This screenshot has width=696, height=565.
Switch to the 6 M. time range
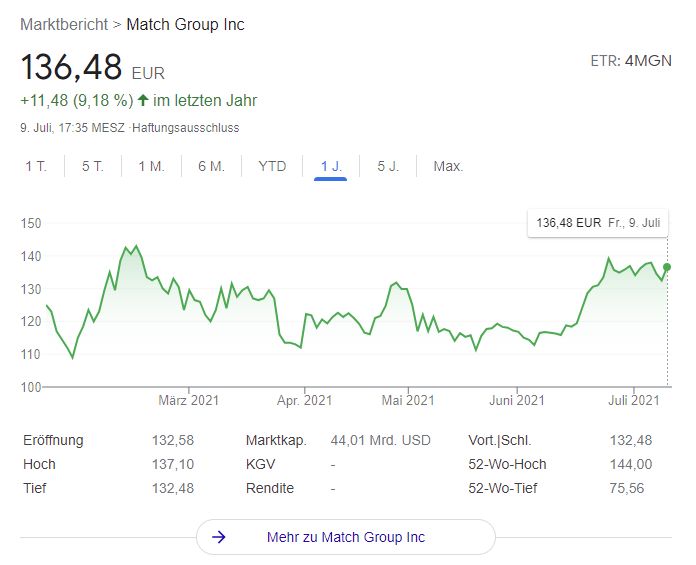tap(211, 166)
